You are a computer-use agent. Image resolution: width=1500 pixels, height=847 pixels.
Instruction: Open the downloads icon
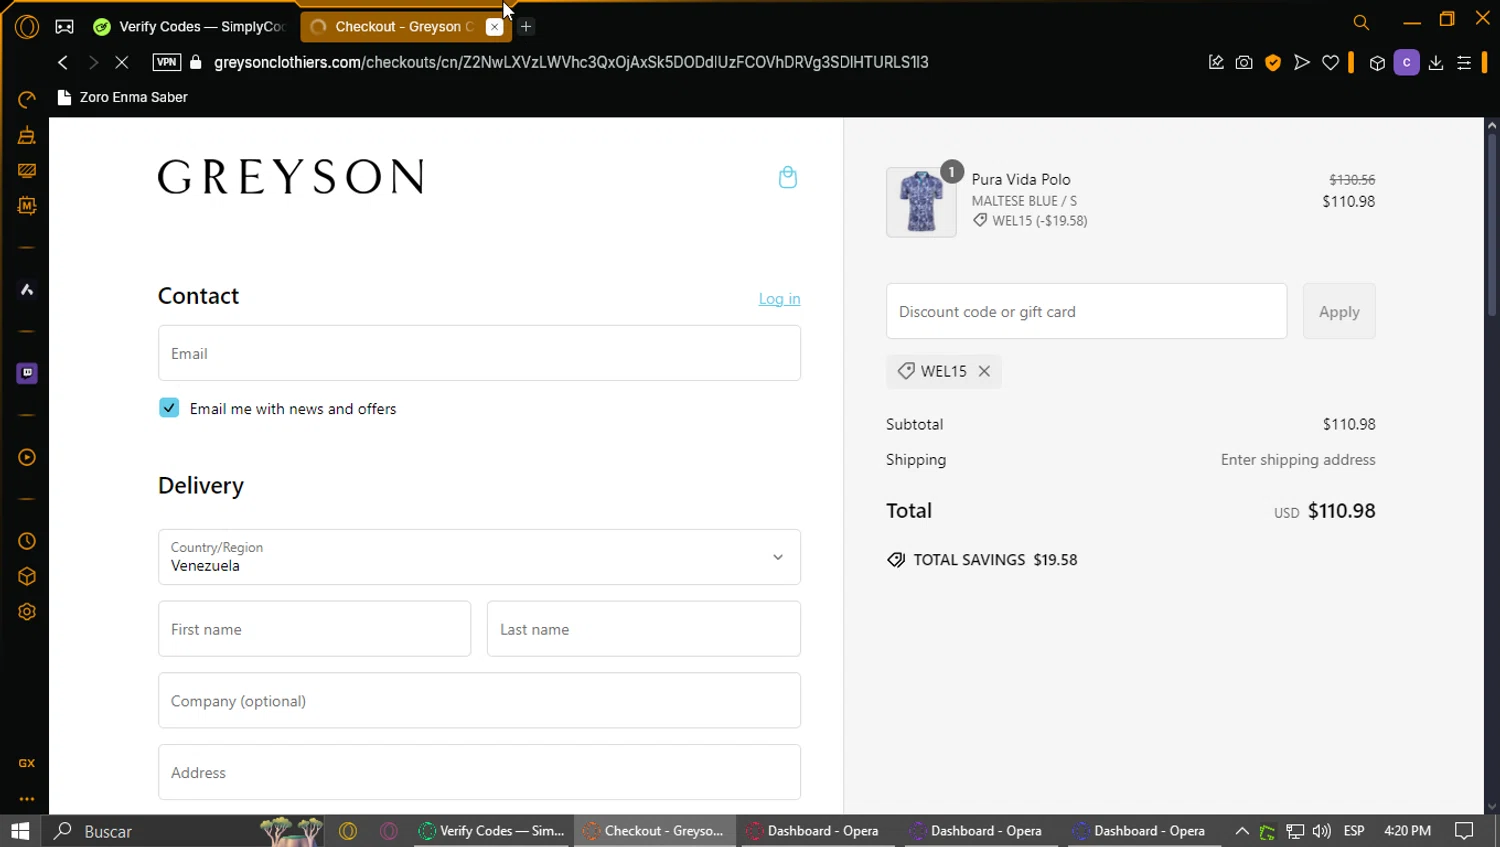tap(1436, 62)
